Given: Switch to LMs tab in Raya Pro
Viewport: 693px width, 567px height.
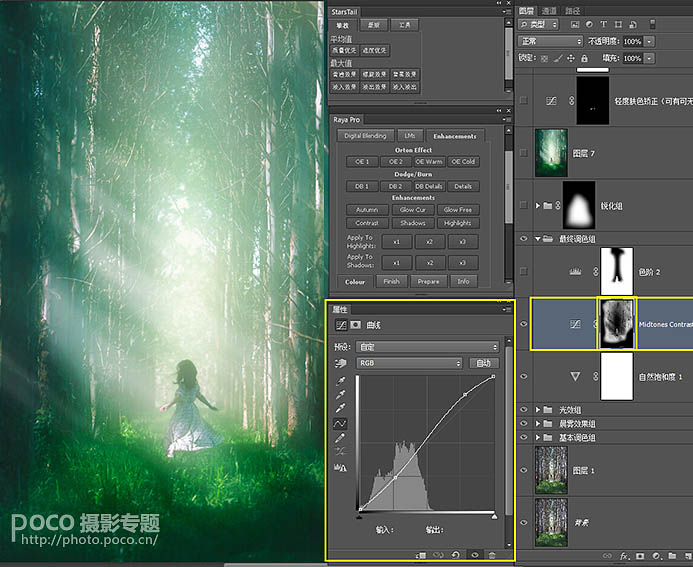Looking at the screenshot, I should (410, 136).
